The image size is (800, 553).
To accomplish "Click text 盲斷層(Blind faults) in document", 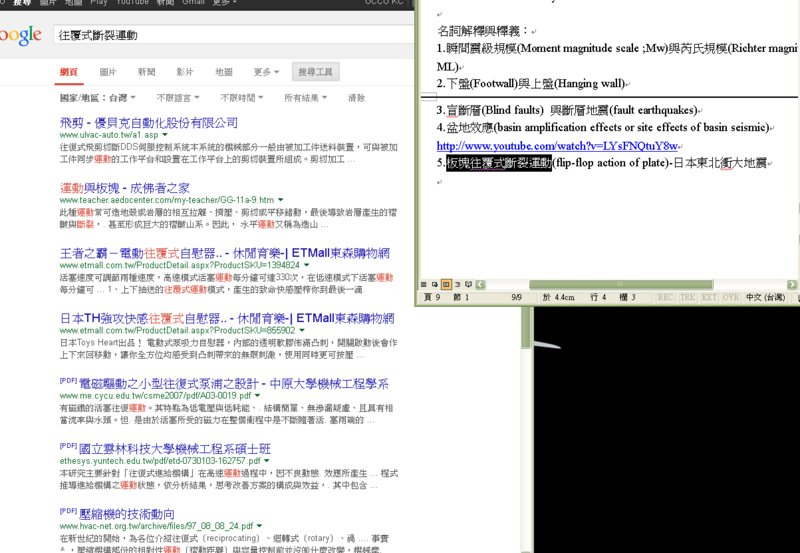I will pos(495,110).
